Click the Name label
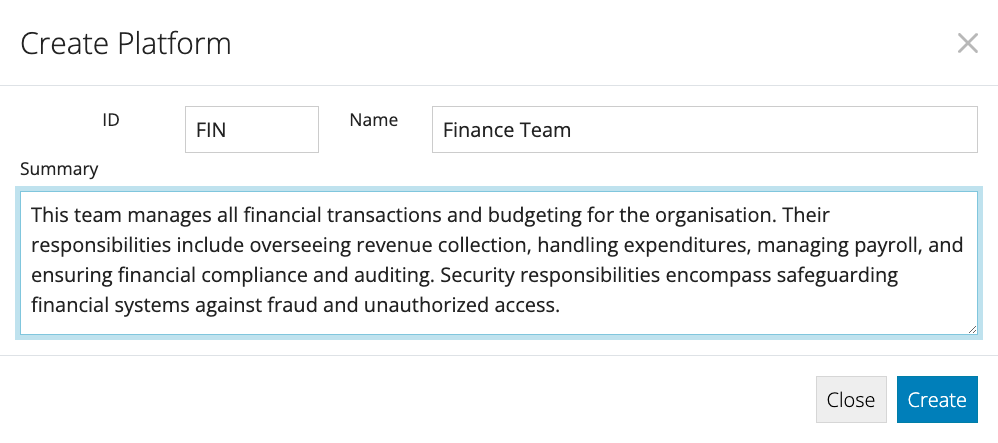The width and height of the screenshot is (998, 443). coord(374,120)
